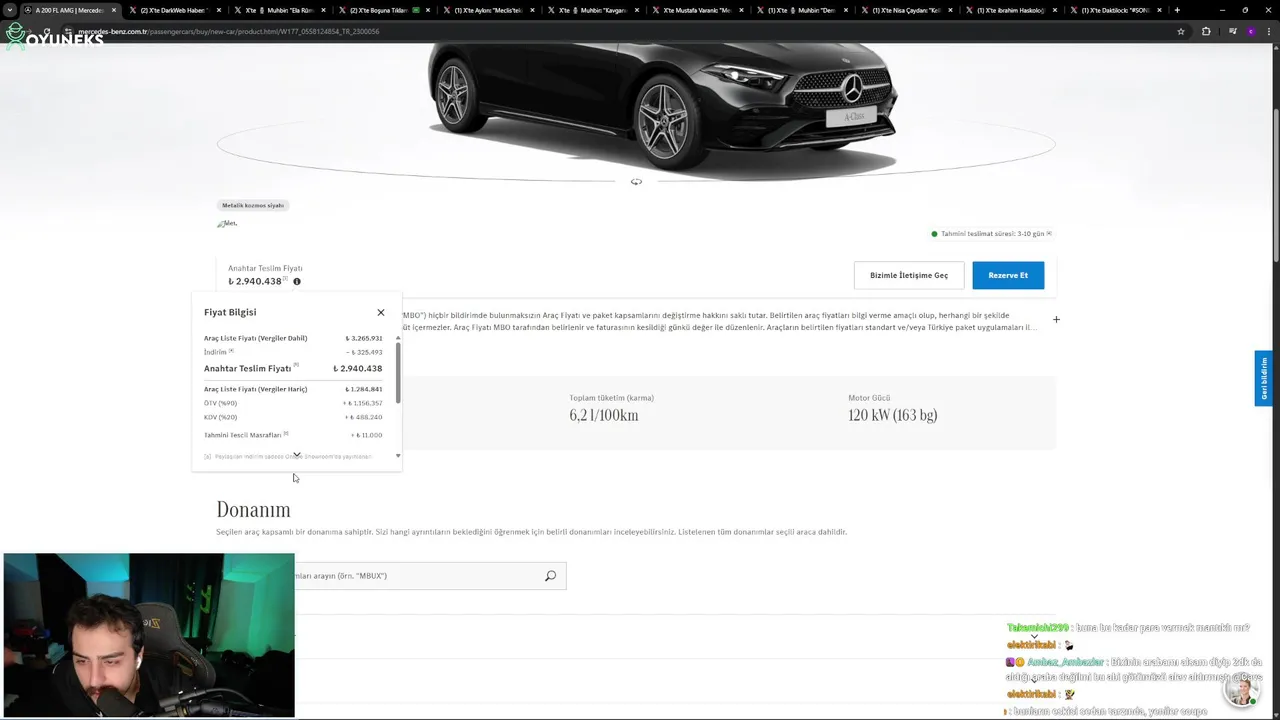This screenshot has height=720, width=1280.
Task: Click popup scrollbar down arrow
Action: point(398,456)
